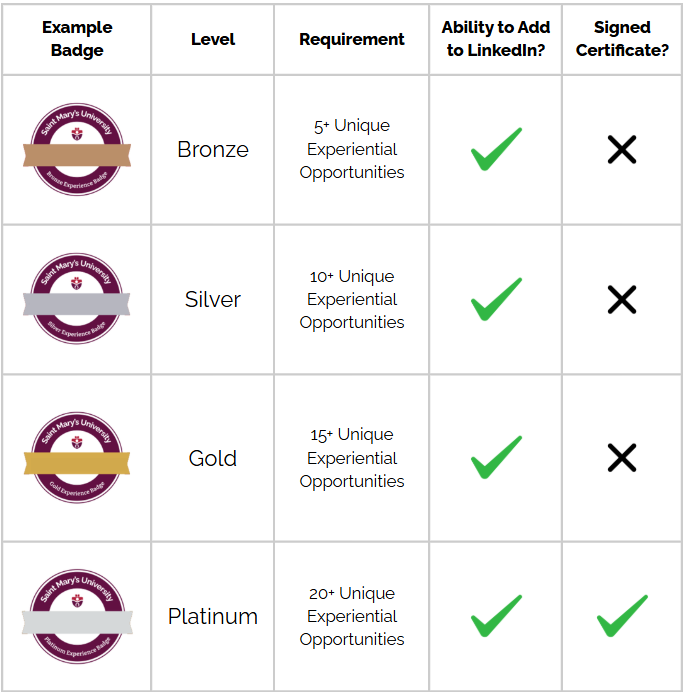
Task: Click the Bronze signed certificate X mark
Action: pyautogui.click(x=622, y=150)
